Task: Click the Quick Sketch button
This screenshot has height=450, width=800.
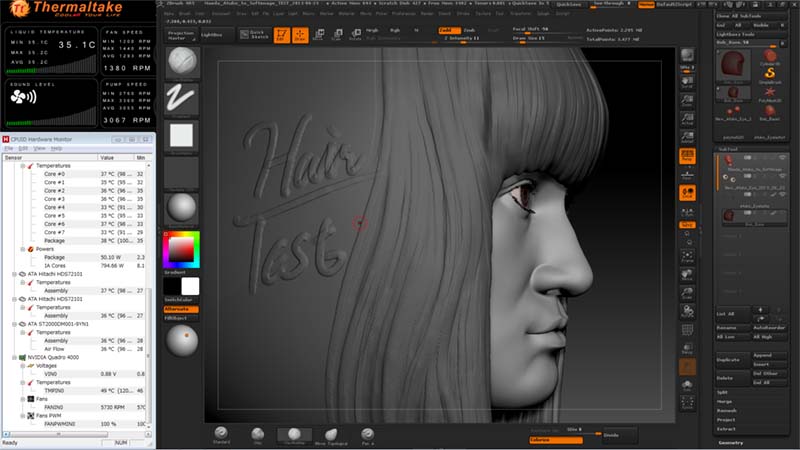Action: (x=255, y=34)
